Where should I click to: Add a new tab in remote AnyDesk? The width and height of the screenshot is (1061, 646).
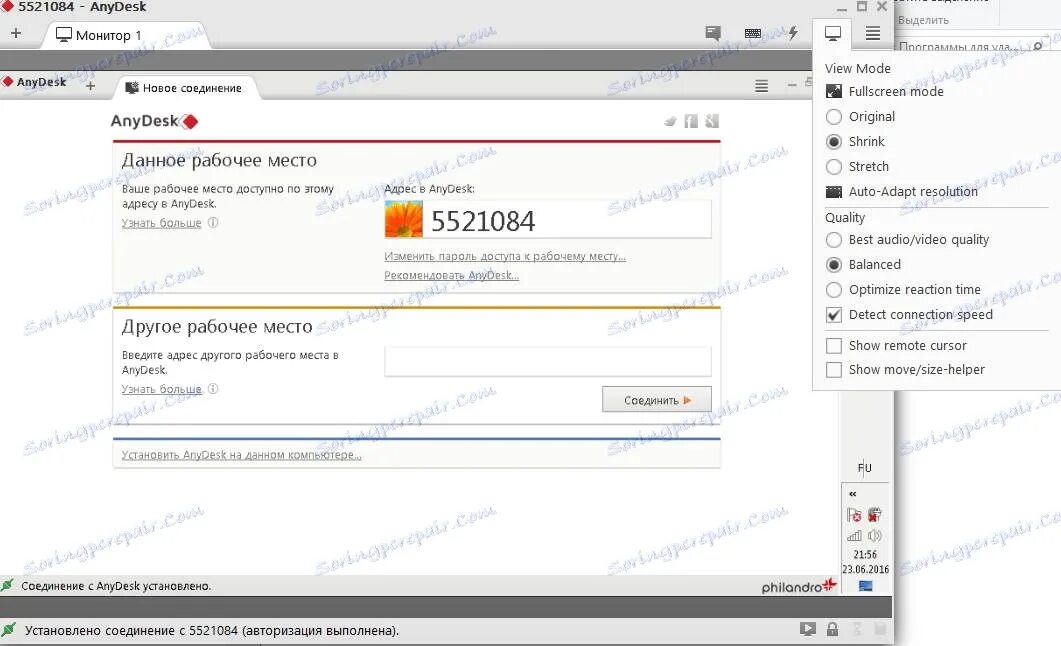coord(91,86)
